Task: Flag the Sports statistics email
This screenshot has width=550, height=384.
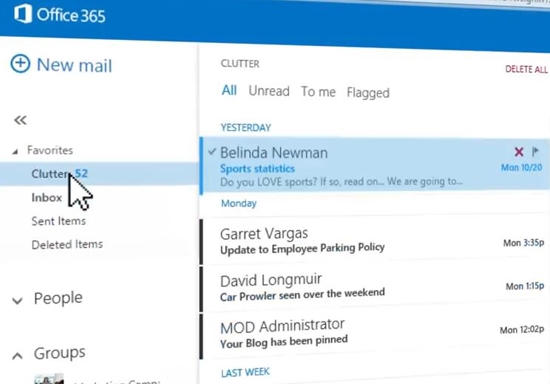Action: coord(535,151)
